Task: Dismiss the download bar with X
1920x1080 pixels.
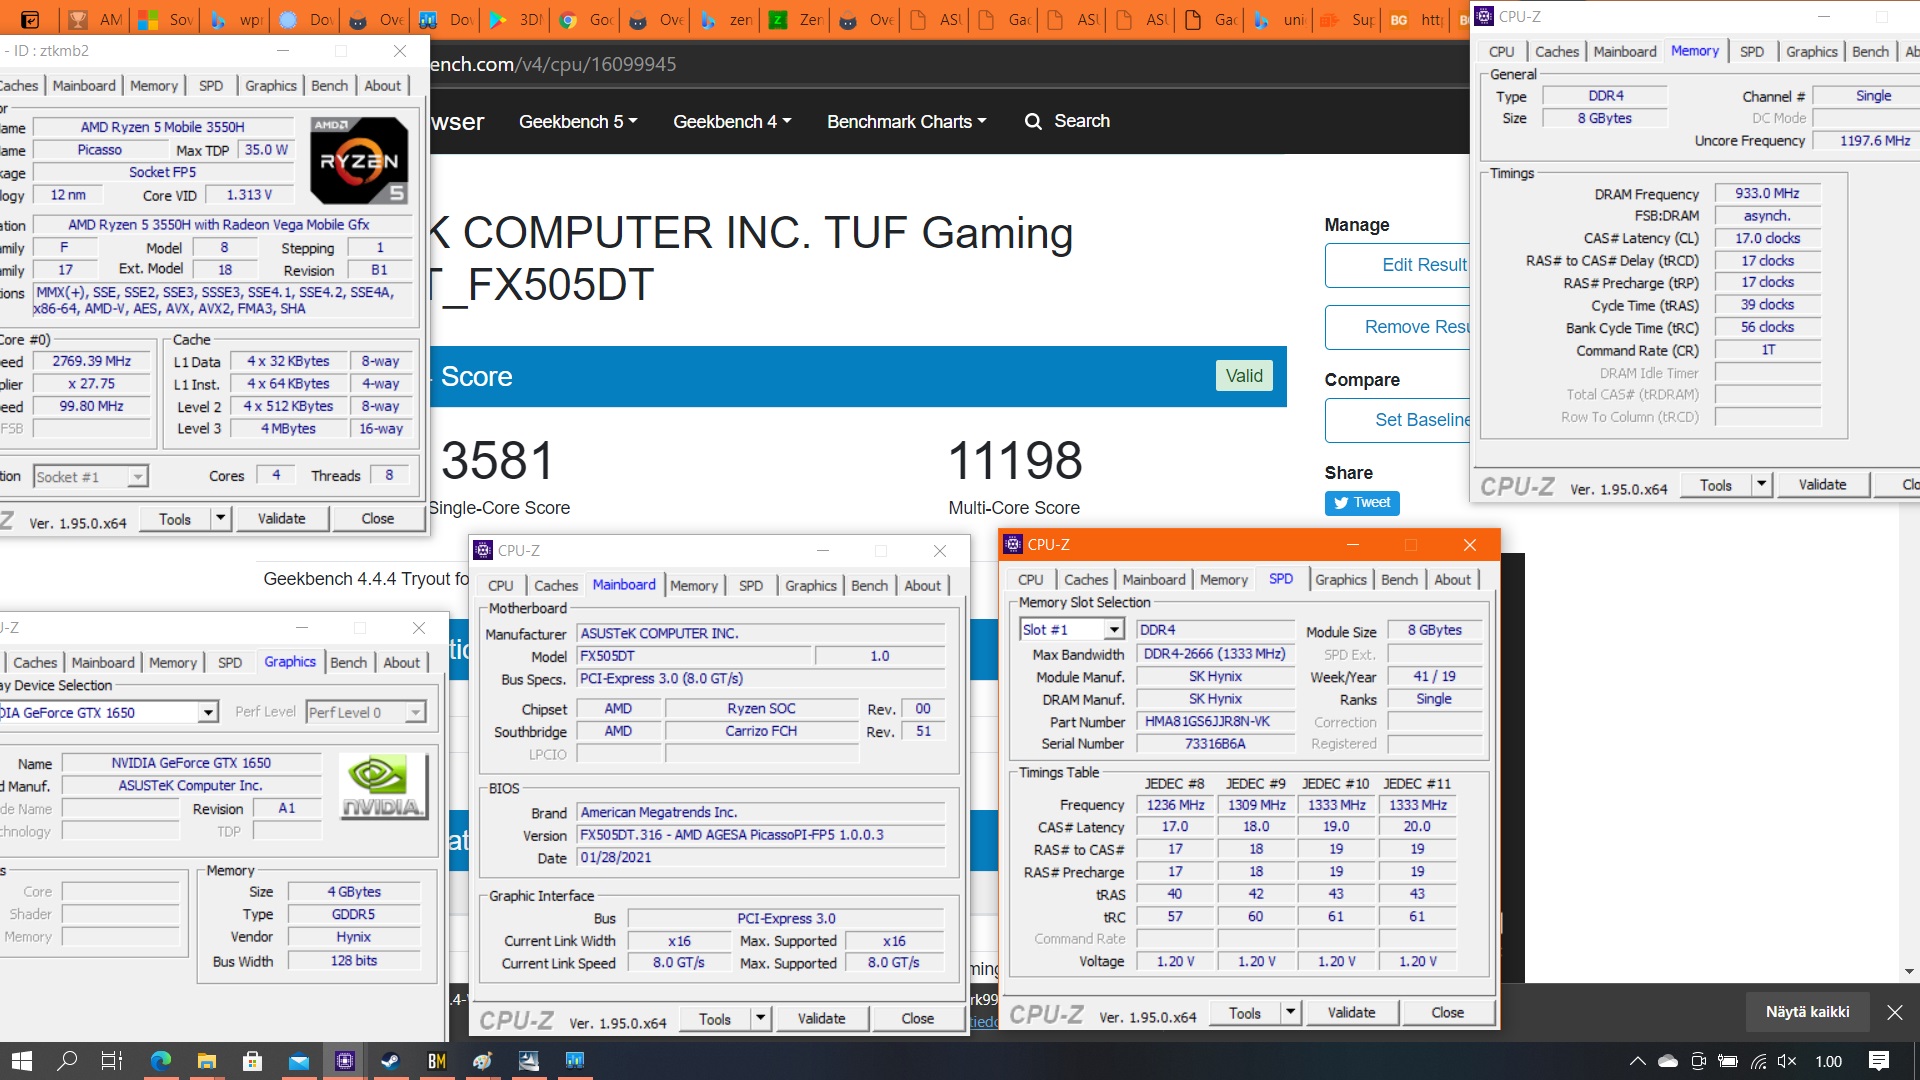Action: [1894, 1012]
